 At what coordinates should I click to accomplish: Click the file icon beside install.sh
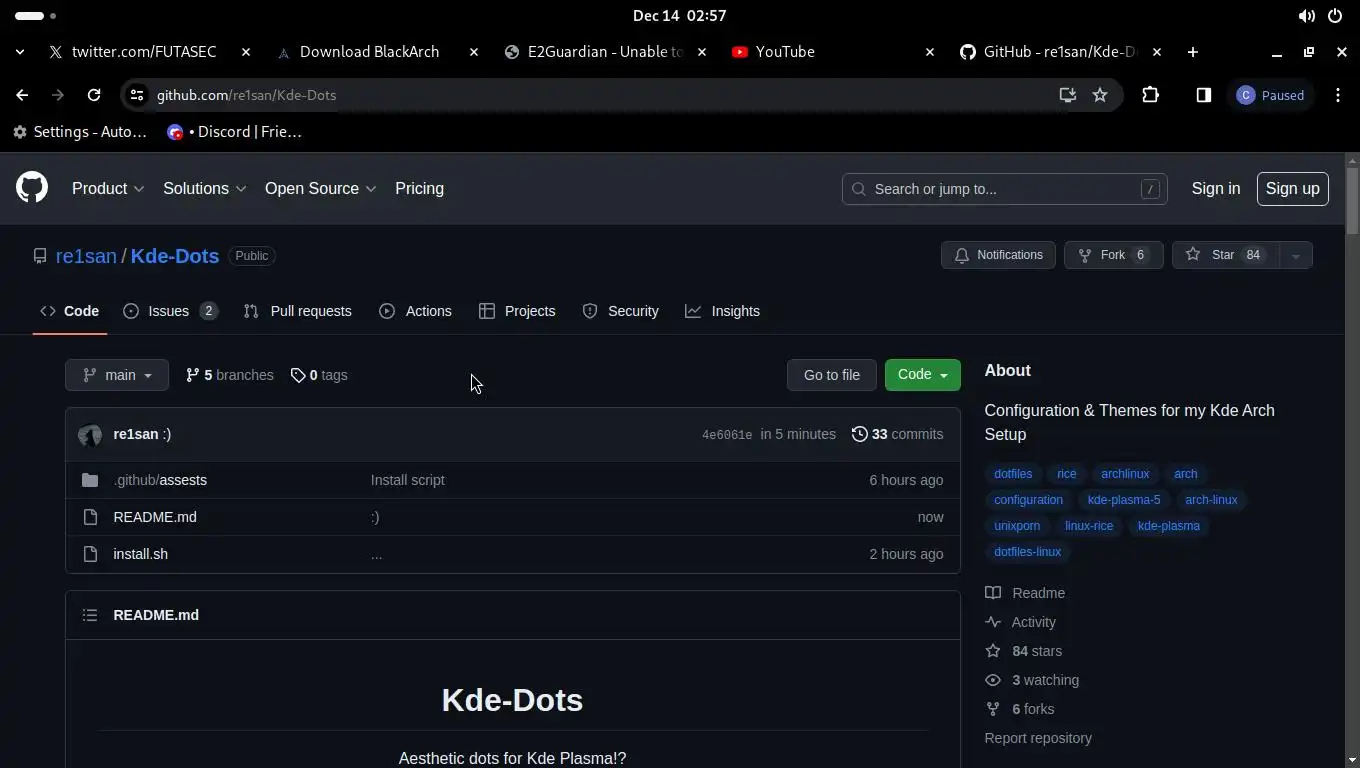coord(90,554)
